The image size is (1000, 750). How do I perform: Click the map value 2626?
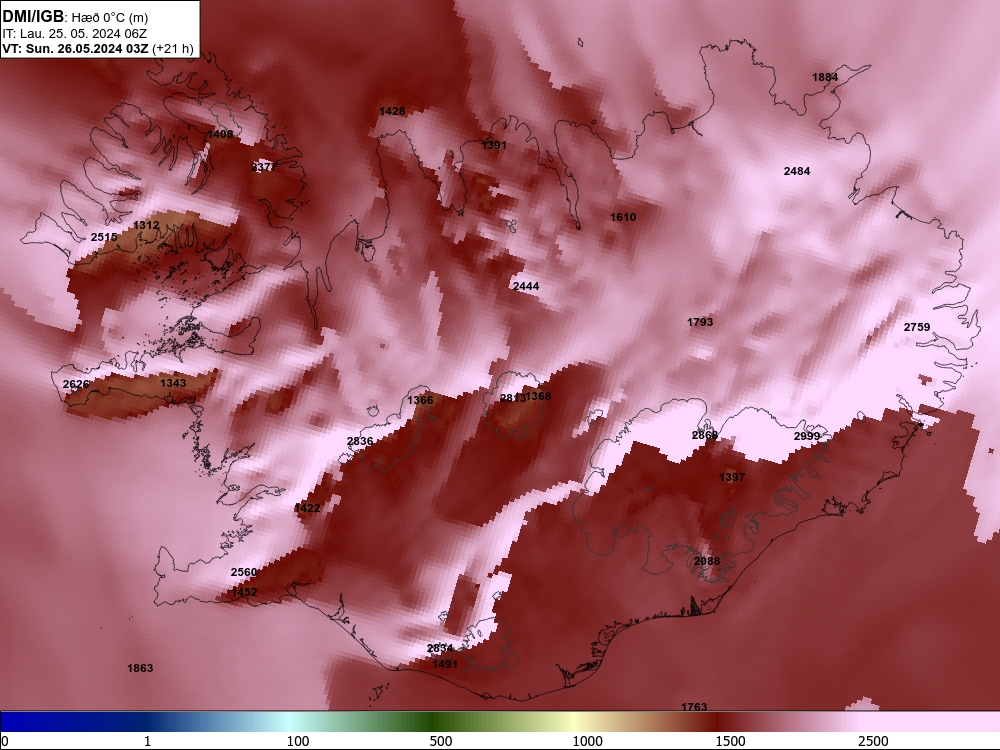point(76,384)
